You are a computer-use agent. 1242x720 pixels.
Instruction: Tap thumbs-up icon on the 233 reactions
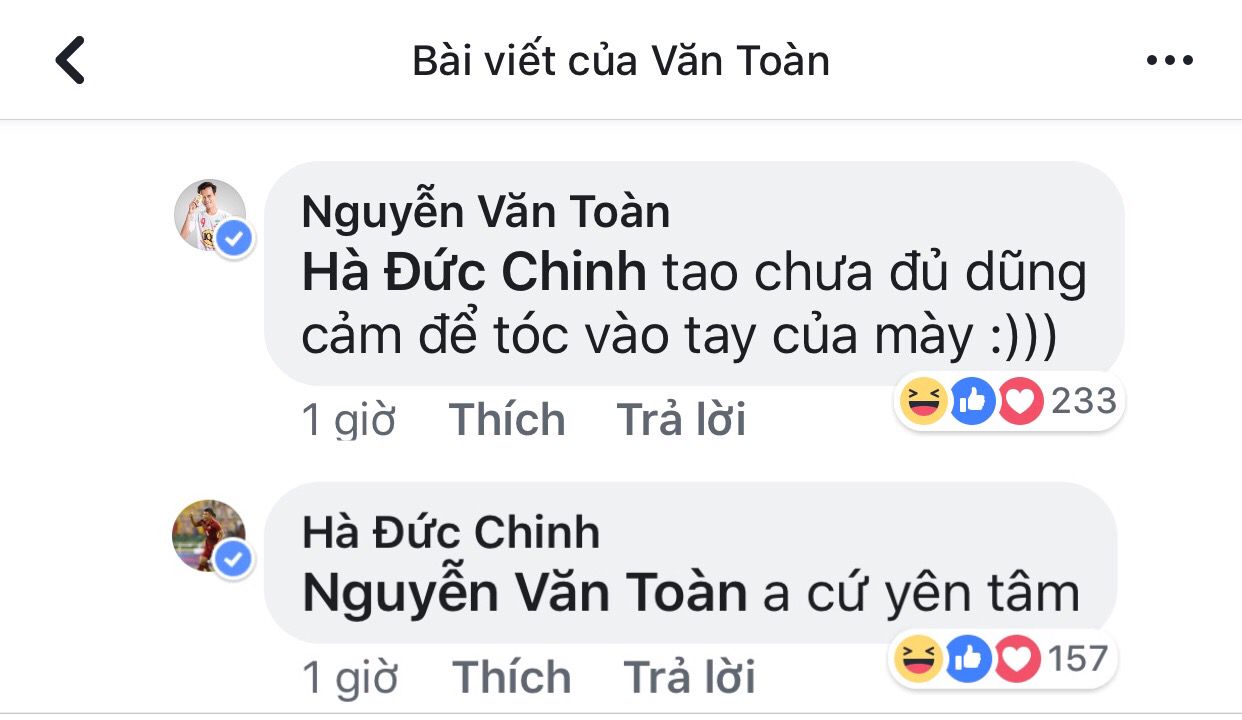pos(972,402)
